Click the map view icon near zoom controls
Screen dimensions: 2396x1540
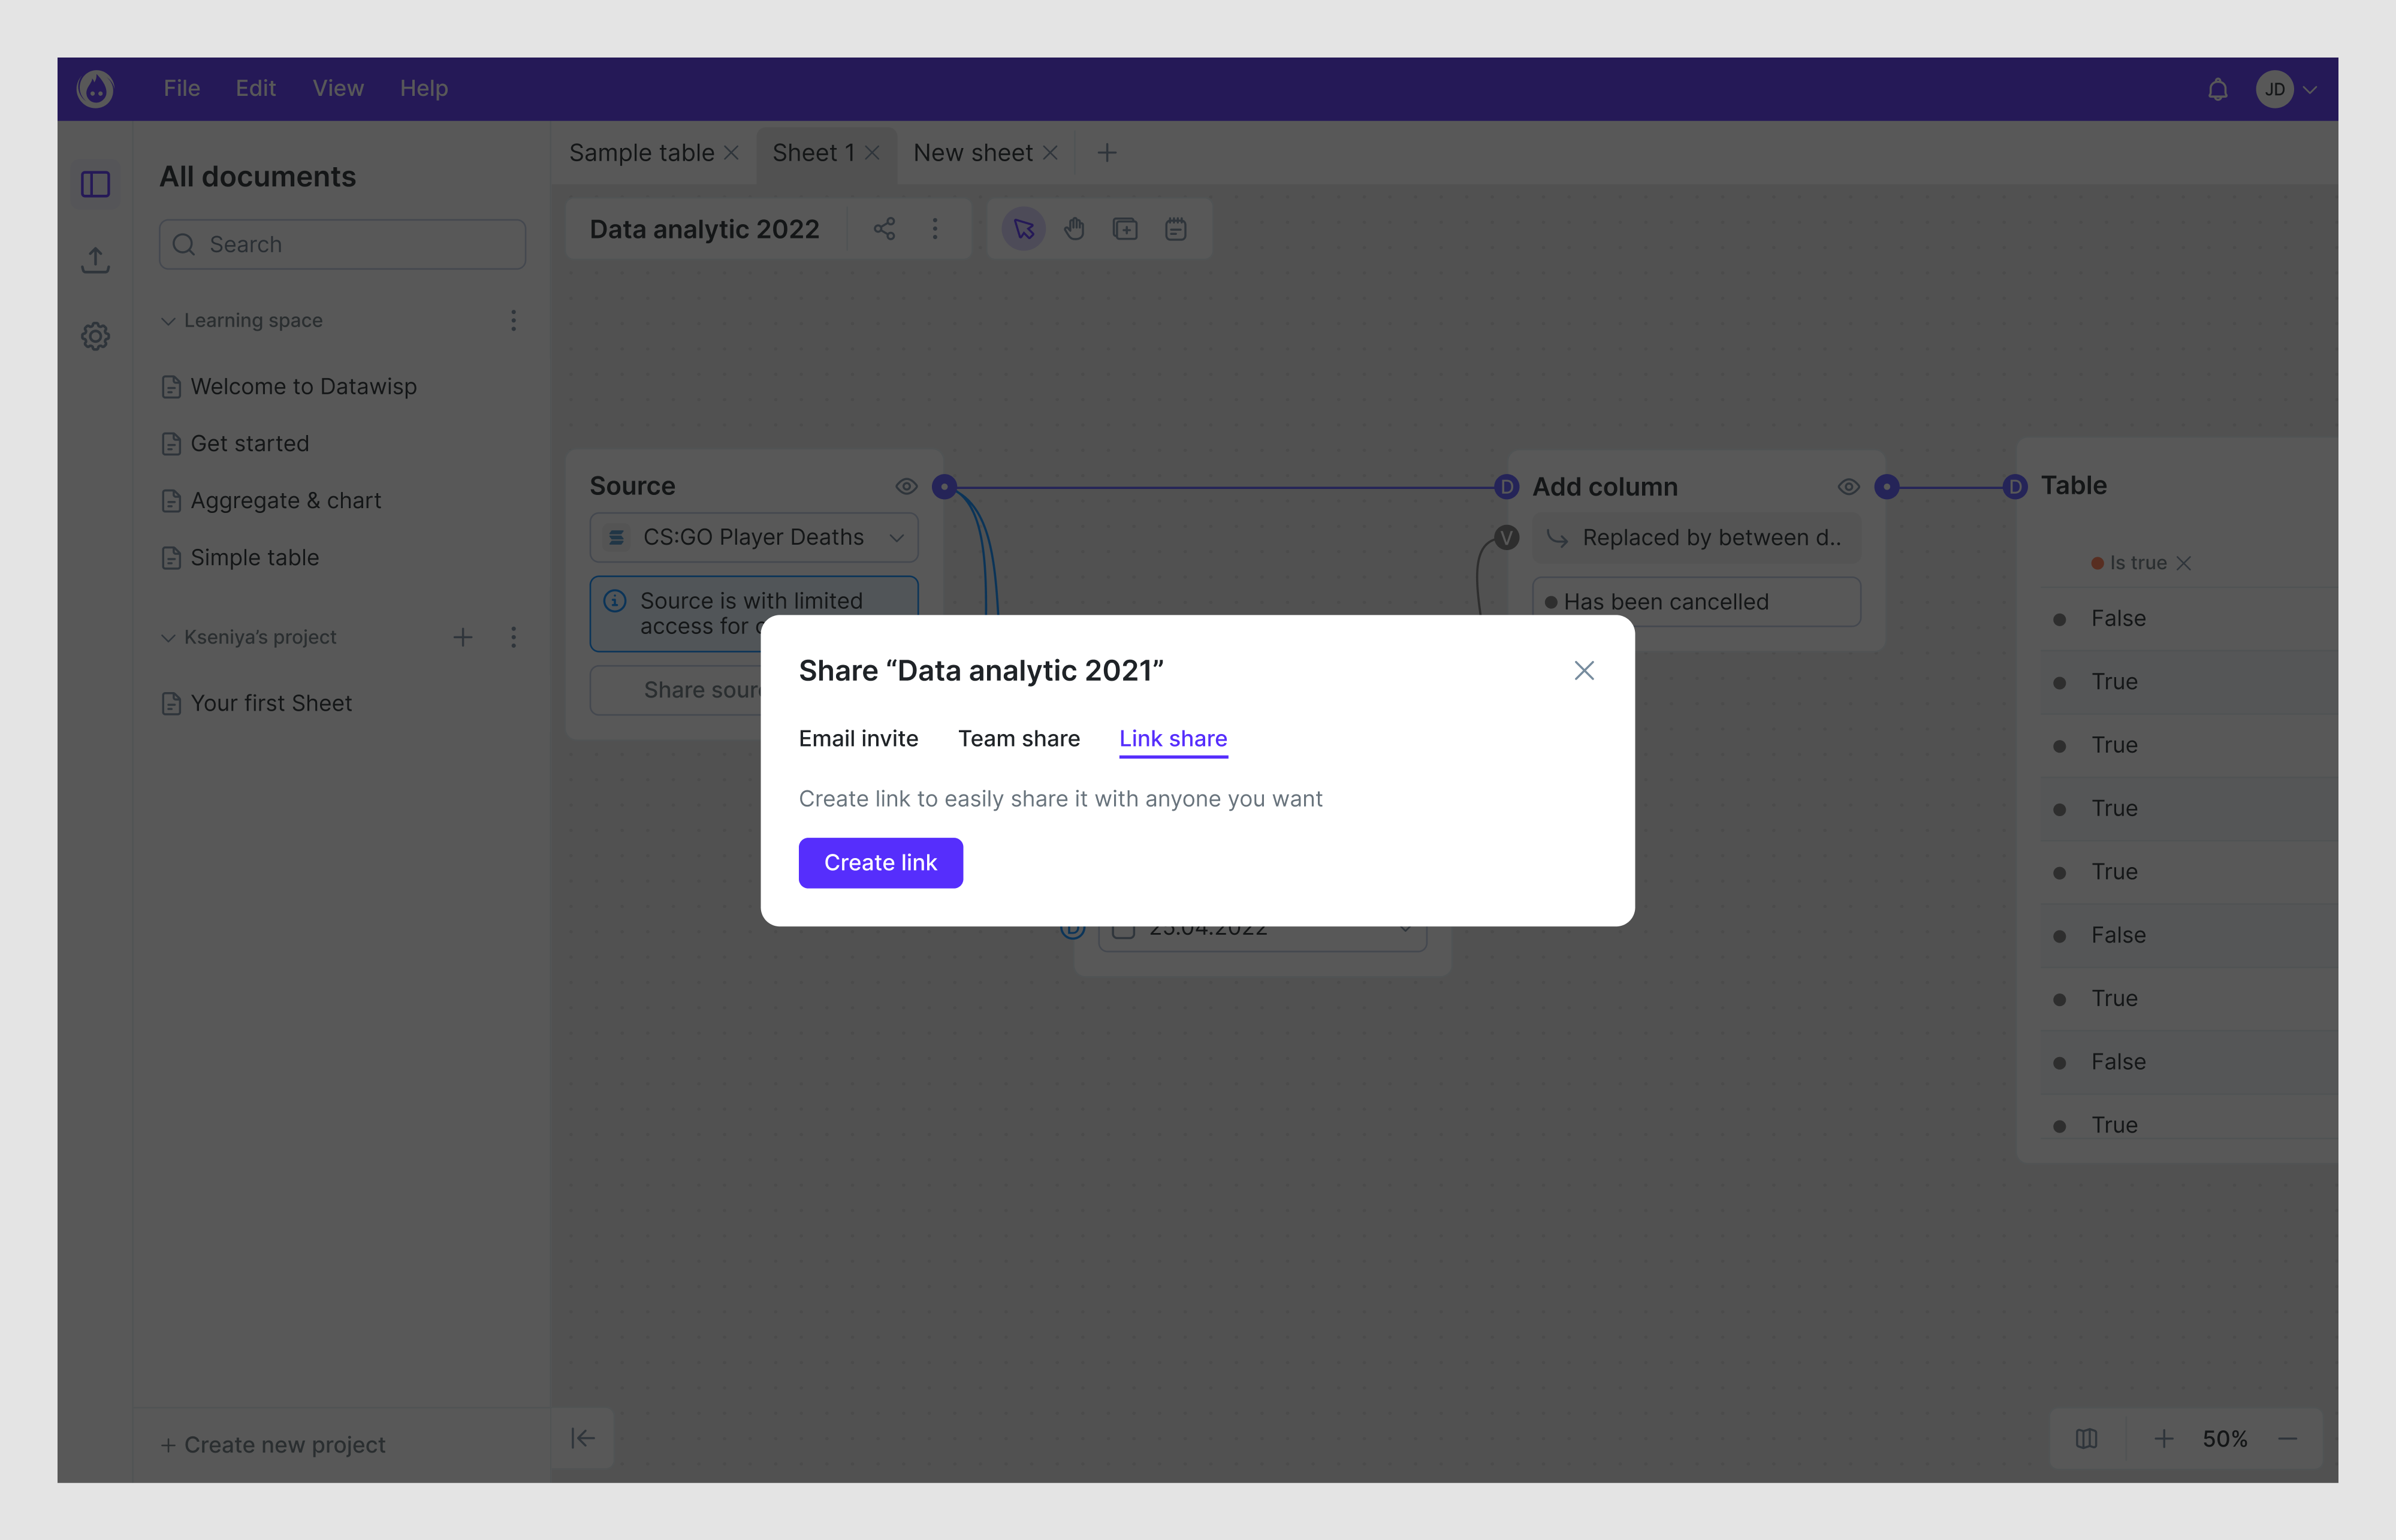[2086, 1439]
